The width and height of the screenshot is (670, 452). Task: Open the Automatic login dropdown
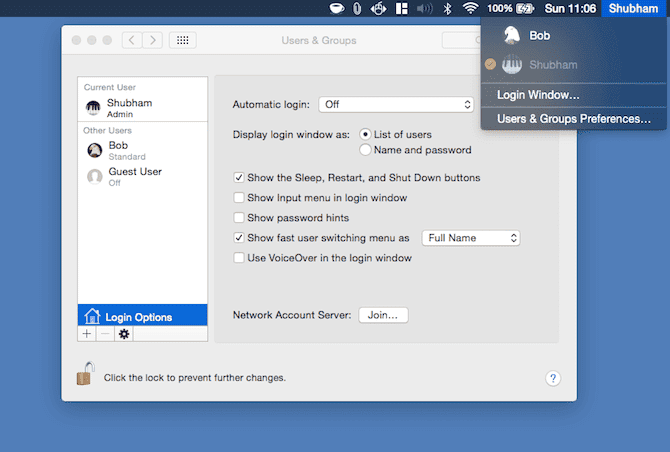396,104
